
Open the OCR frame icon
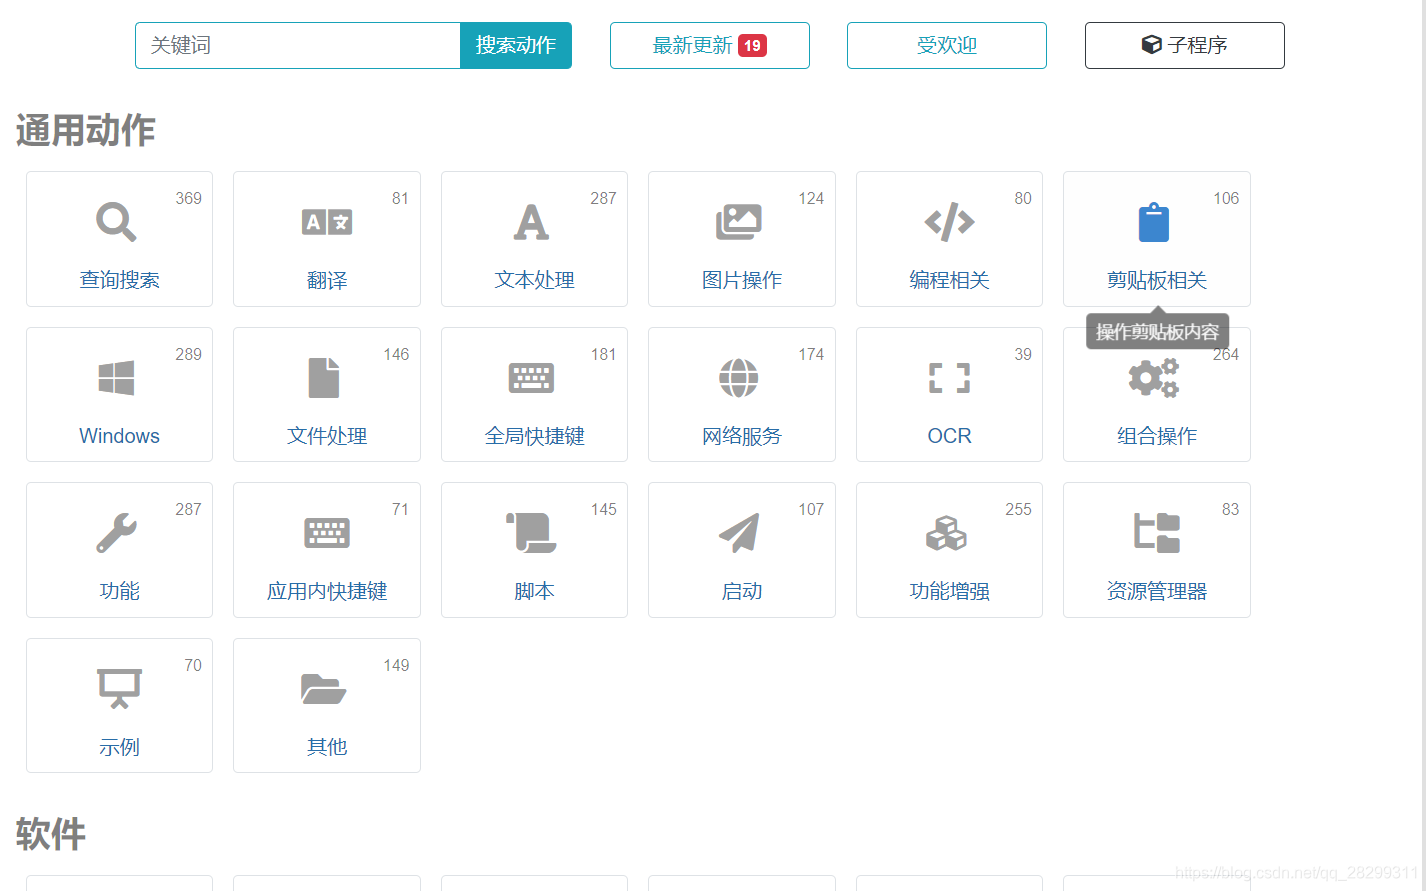[x=949, y=378]
